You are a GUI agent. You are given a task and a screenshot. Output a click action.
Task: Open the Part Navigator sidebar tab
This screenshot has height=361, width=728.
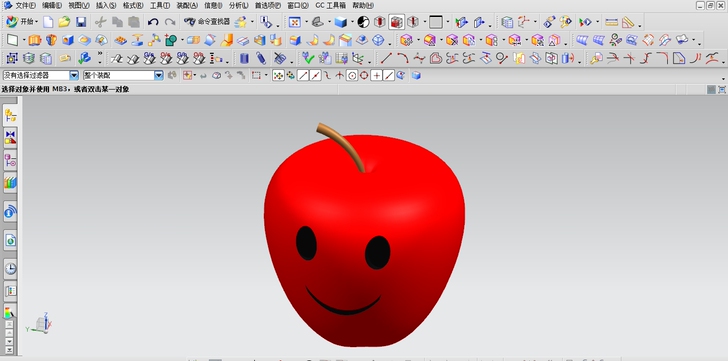(x=10, y=161)
